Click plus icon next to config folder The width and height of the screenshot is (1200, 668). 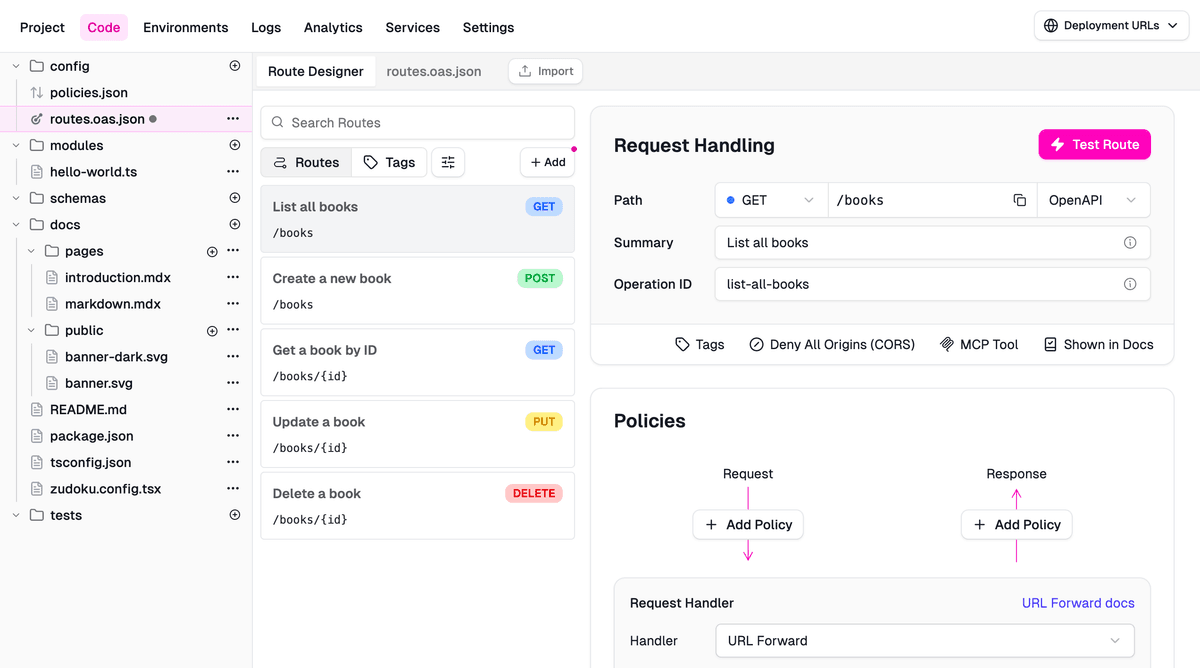click(x=235, y=66)
